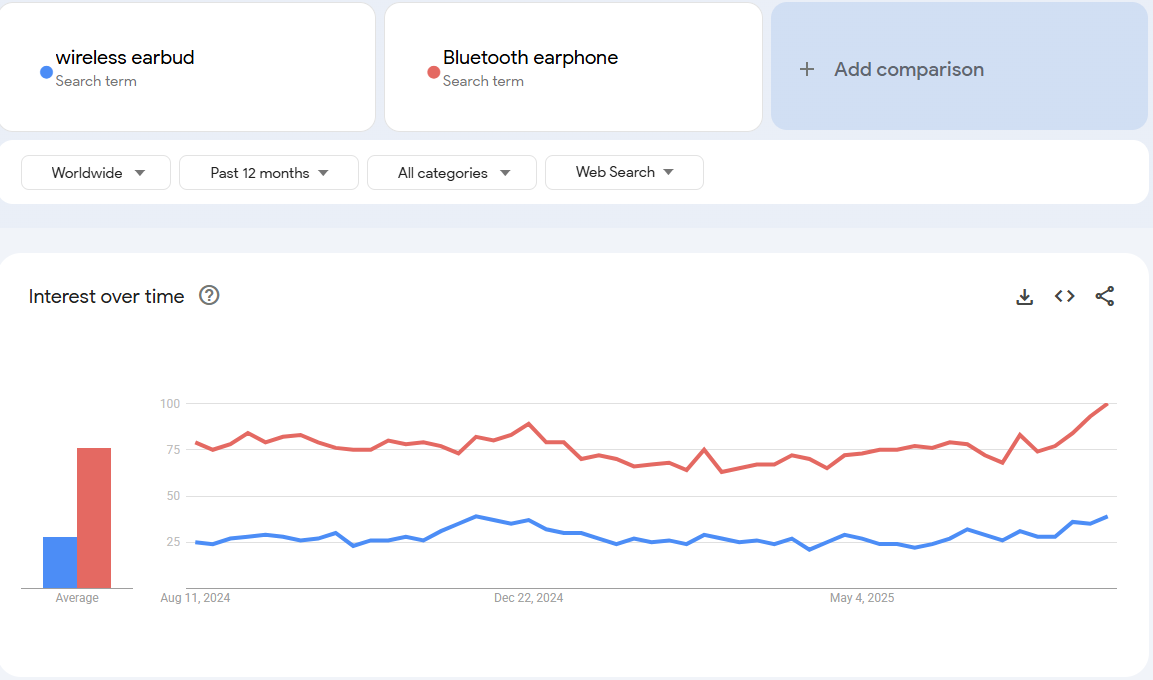Select the Bluetooth earphone search term card
The width and height of the screenshot is (1153, 680).
click(x=573, y=66)
